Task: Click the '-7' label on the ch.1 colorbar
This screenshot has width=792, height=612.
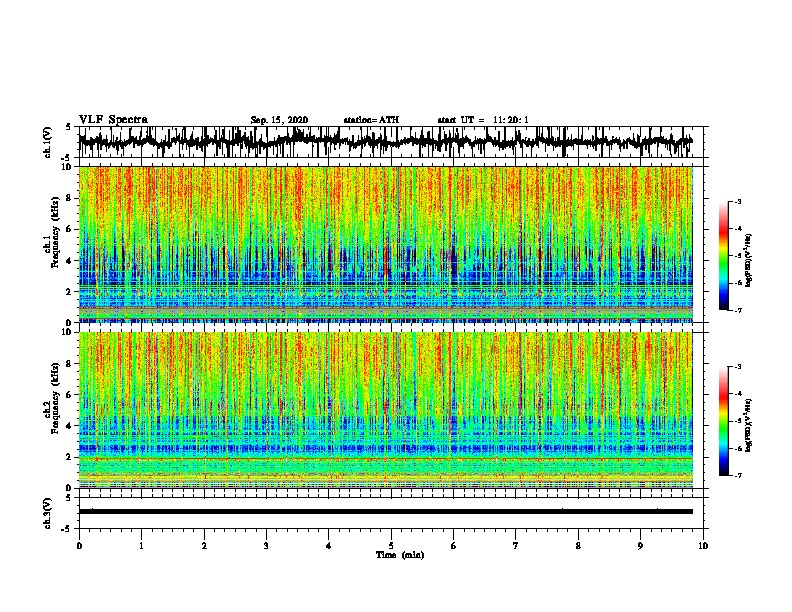Action: click(x=737, y=310)
